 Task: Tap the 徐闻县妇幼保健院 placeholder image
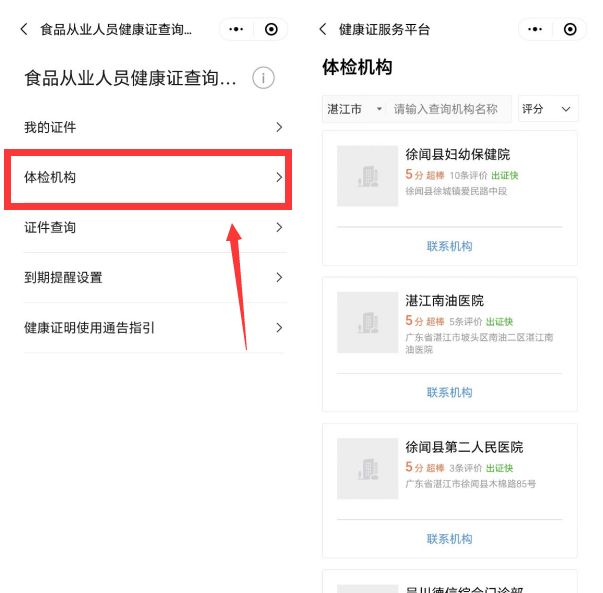(x=367, y=176)
